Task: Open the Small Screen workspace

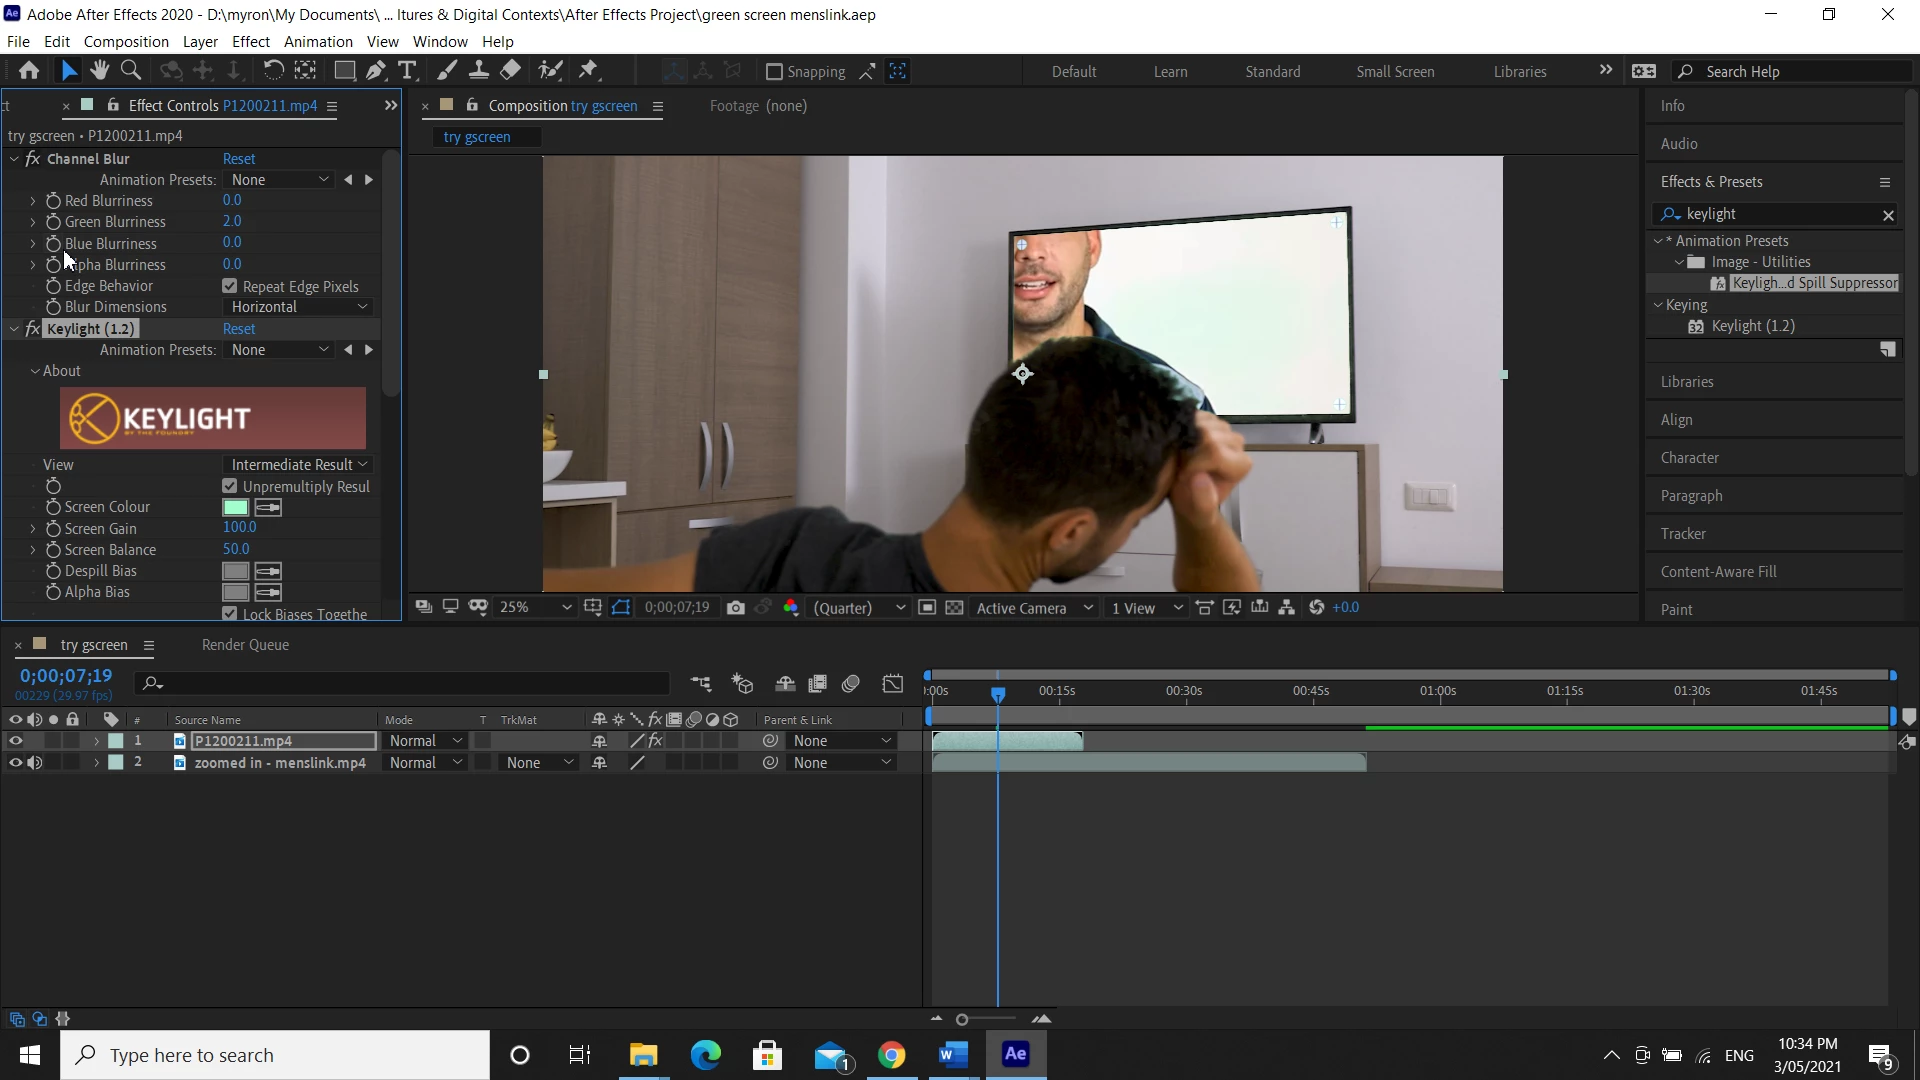Action: (x=1395, y=72)
